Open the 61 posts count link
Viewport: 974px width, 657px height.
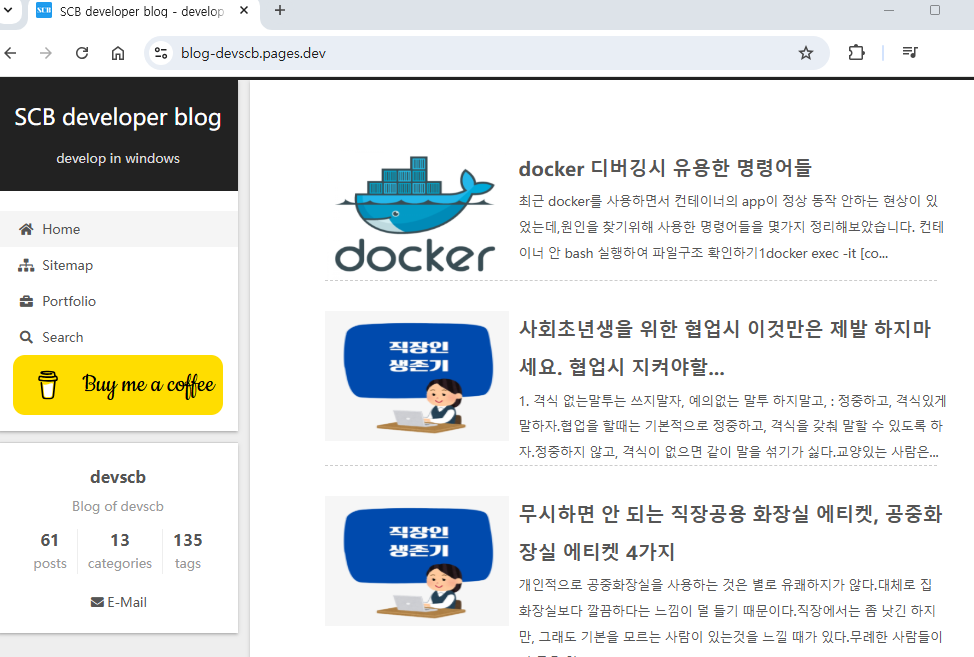[x=50, y=551]
